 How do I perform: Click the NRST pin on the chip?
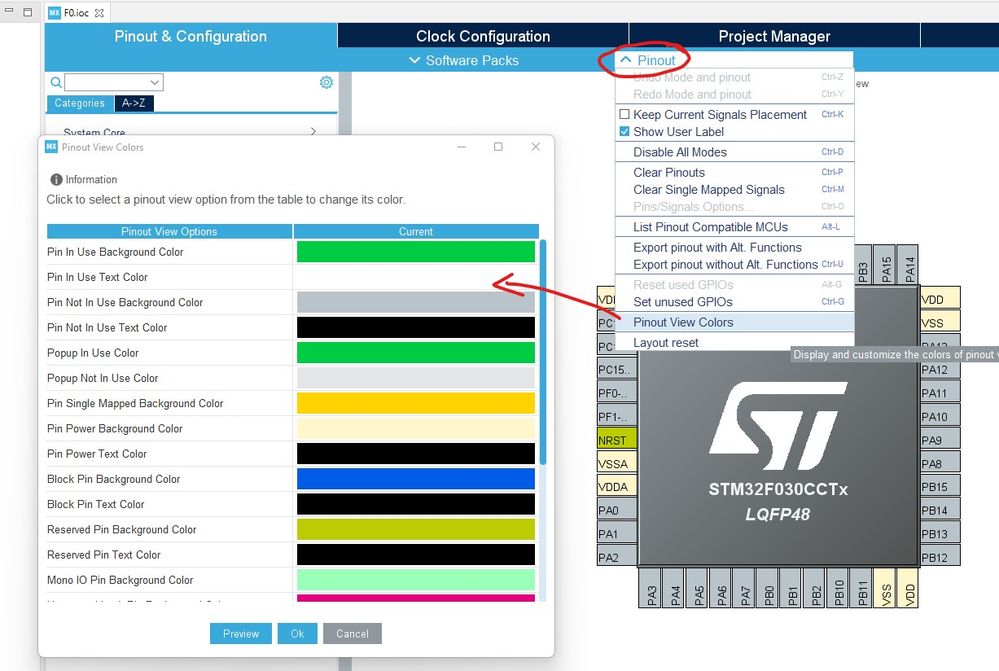coord(616,440)
